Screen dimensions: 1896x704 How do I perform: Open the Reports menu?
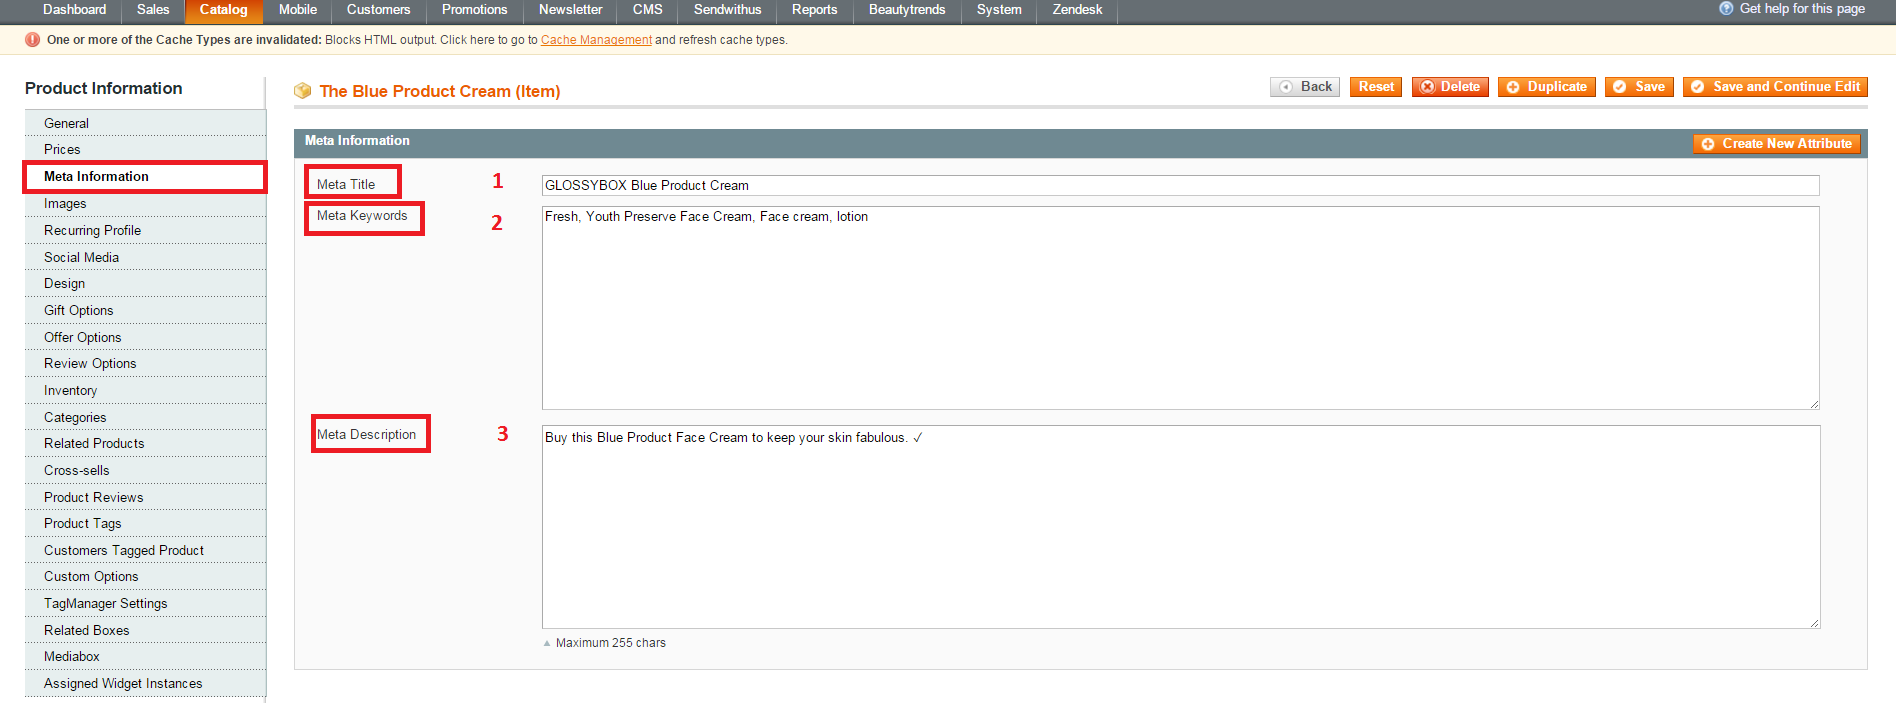(x=815, y=10)
